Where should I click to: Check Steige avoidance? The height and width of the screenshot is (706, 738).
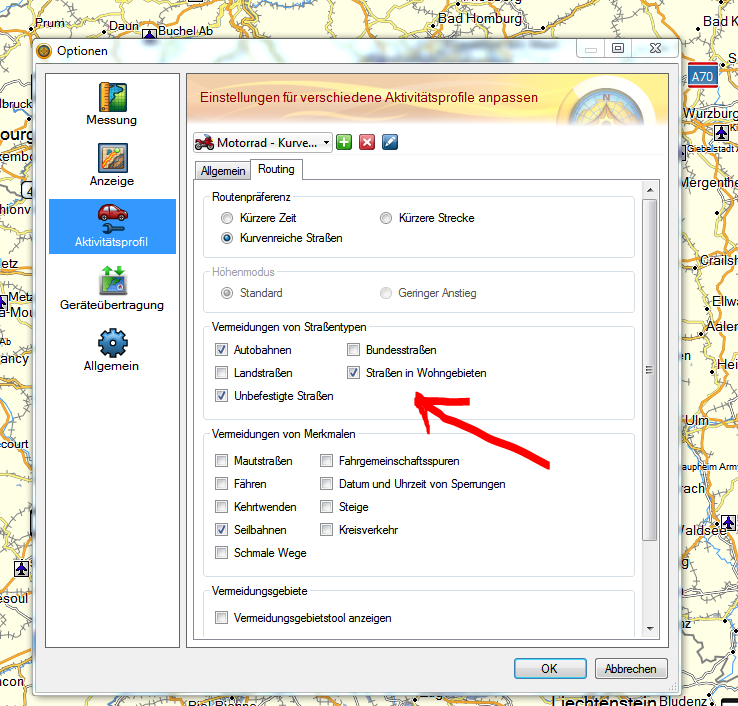(x=326, y=507)
